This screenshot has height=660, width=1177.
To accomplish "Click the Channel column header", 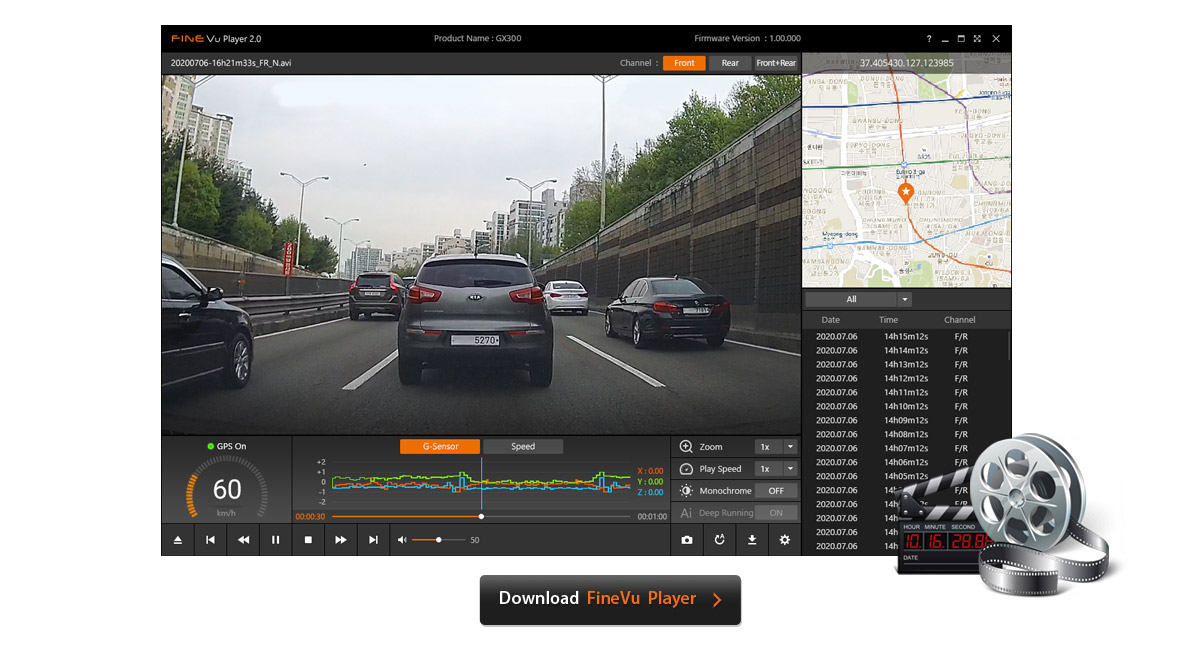I will tap(960, 320).
